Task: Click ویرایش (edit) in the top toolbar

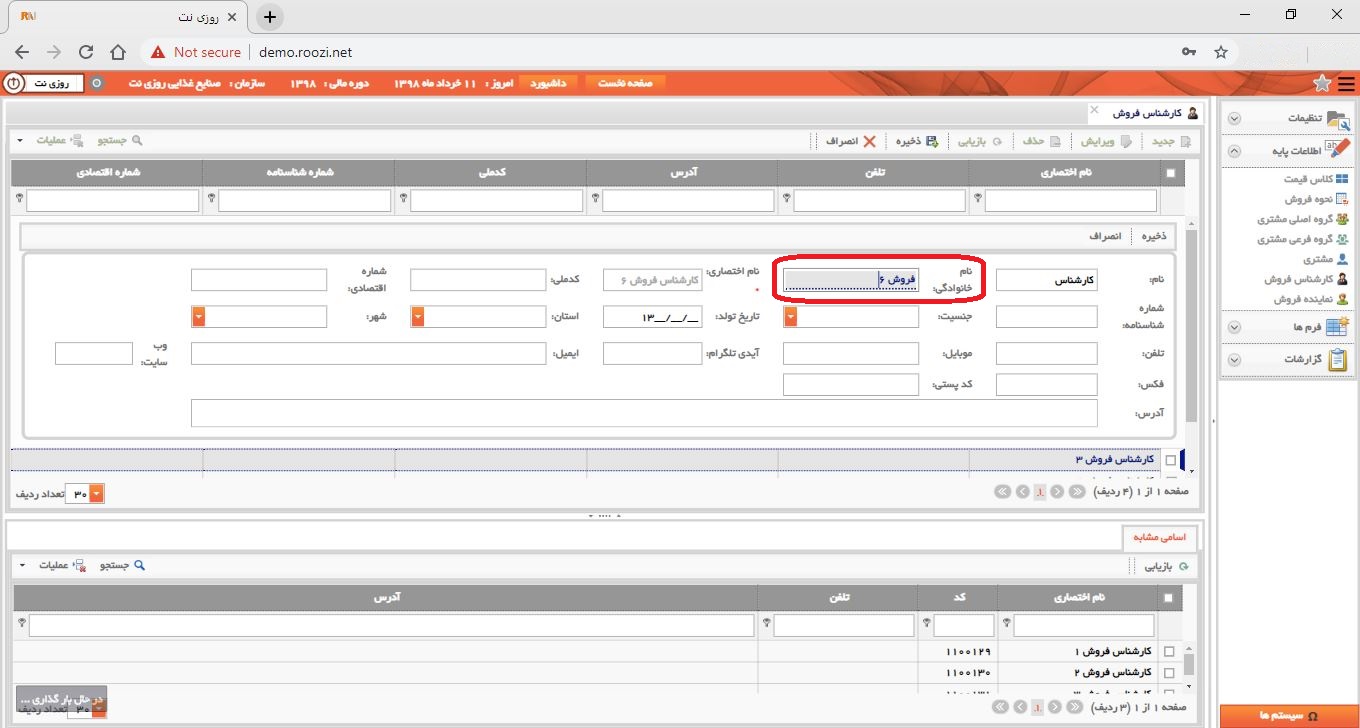Action: [x=1108, y=142]
